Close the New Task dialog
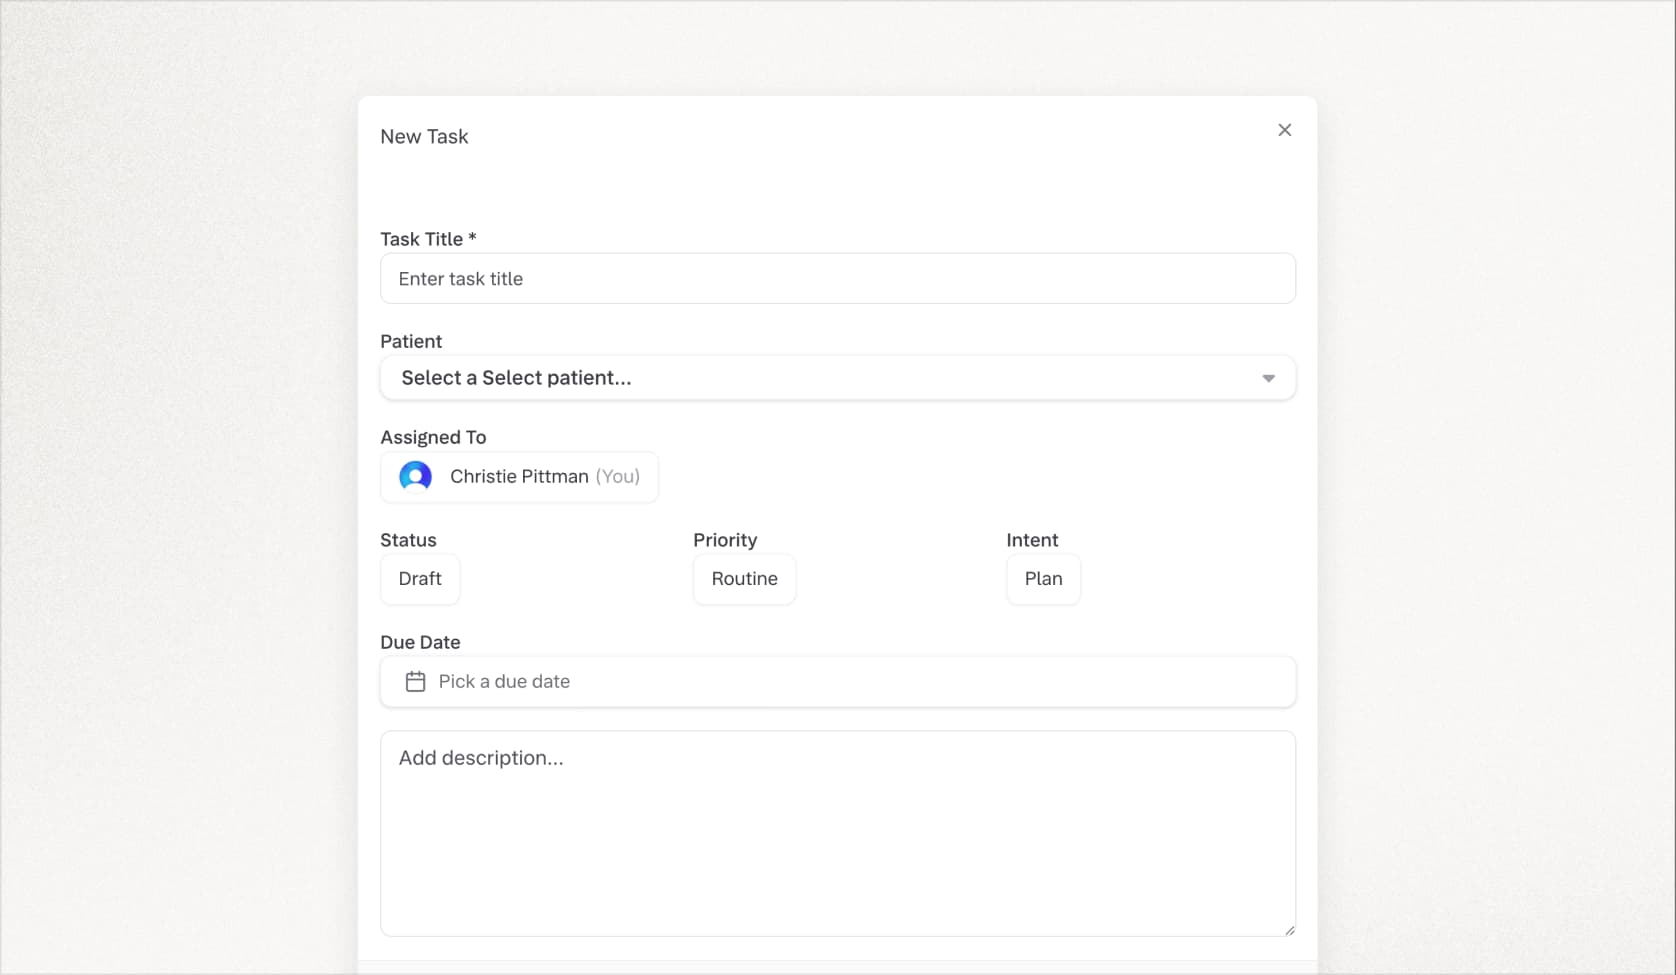Image resolution: width=1676 pixels, height=975 pixels. tap(1284, 130)
